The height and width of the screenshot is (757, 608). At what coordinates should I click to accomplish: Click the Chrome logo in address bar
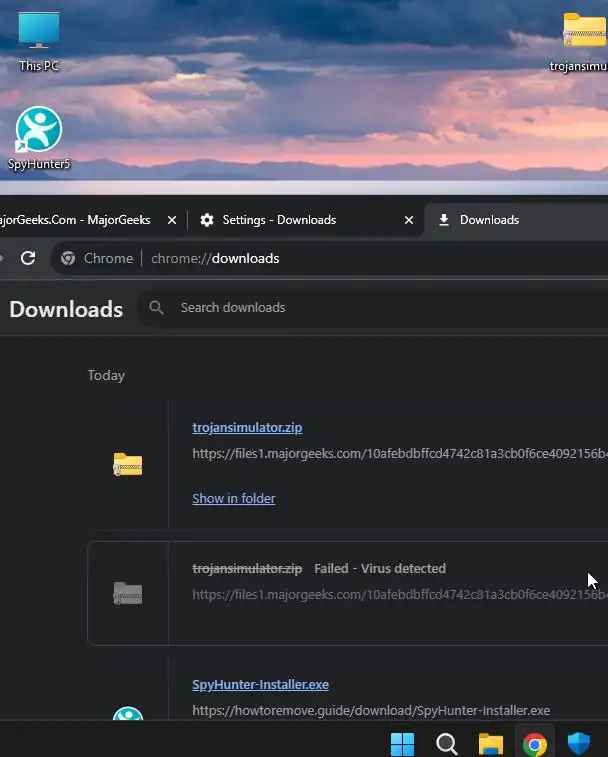tap(68, 258)
